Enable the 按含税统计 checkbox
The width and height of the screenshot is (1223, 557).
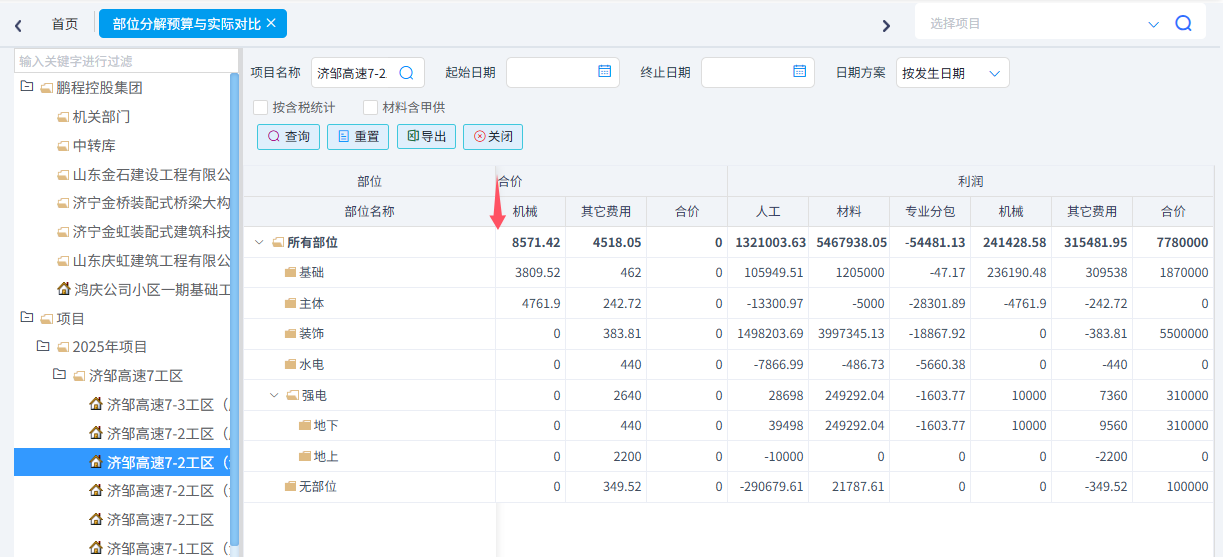pos(261,107)
